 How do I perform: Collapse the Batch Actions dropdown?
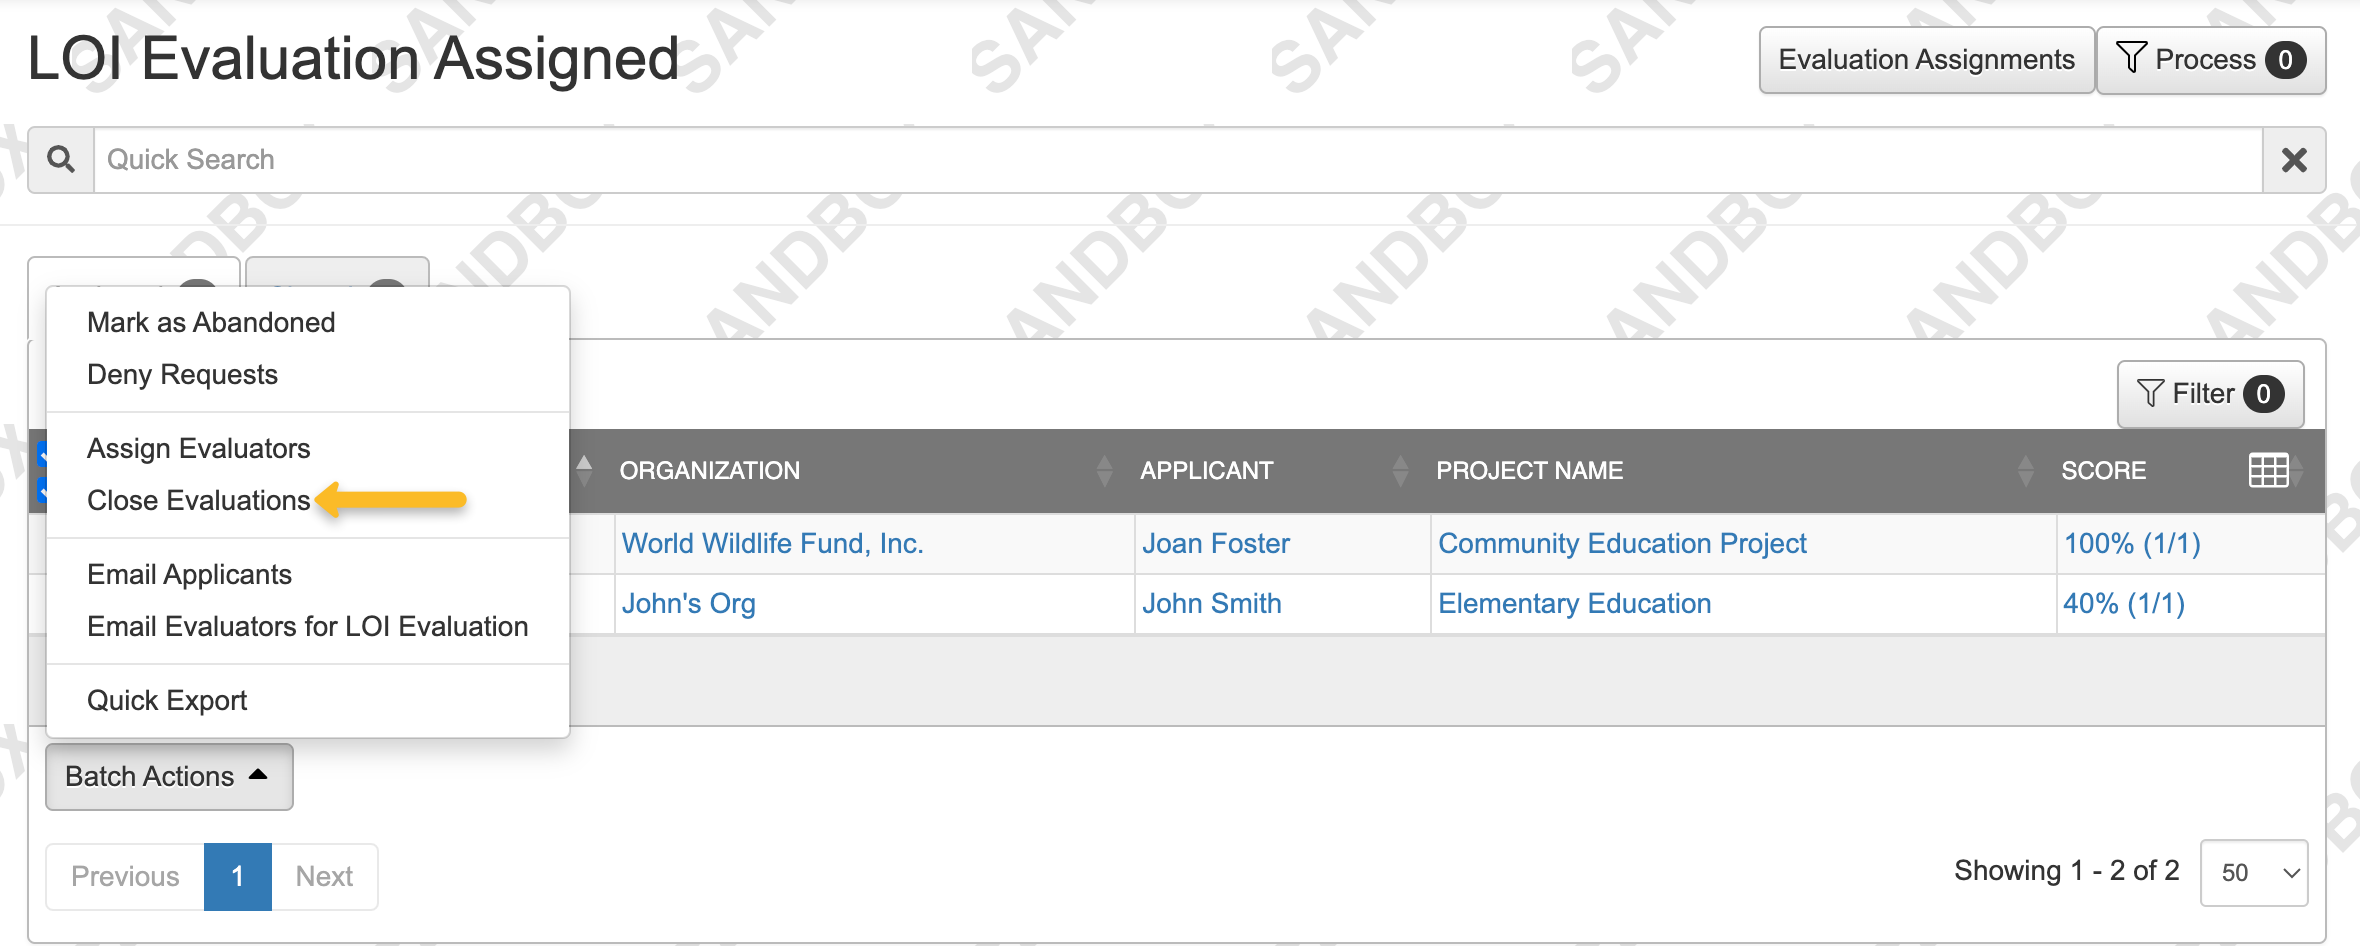tap(168, 776)
